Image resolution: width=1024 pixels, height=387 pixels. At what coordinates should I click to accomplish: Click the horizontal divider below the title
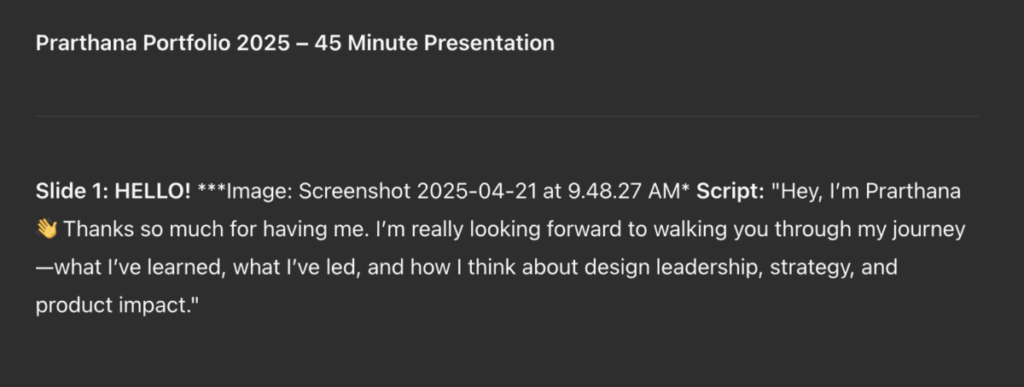coord(507,116)
